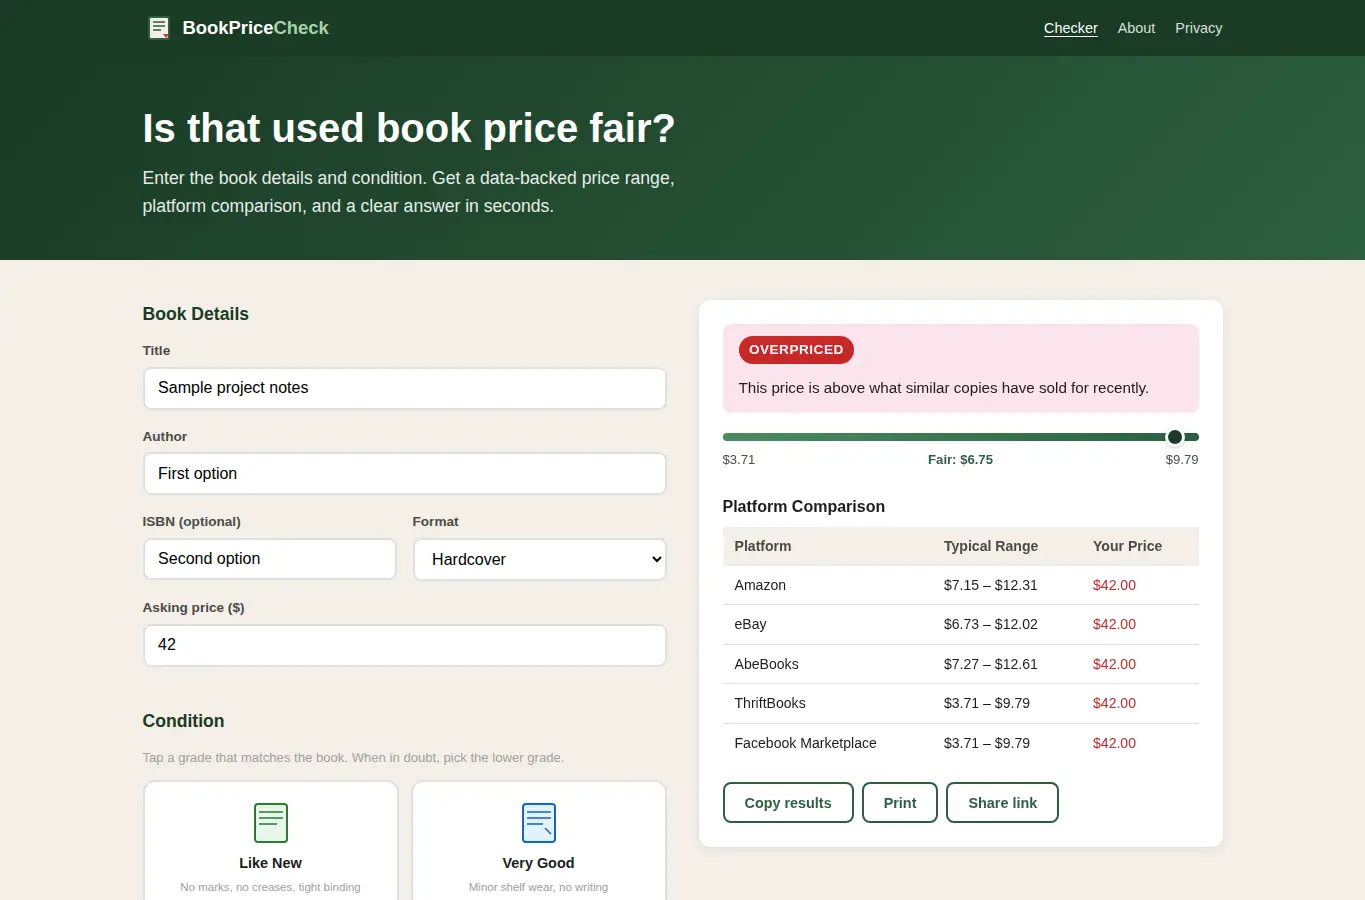Click the Typical Range column header
Image resolution: width=1365 pixels, height=900 pixels.
991,546
